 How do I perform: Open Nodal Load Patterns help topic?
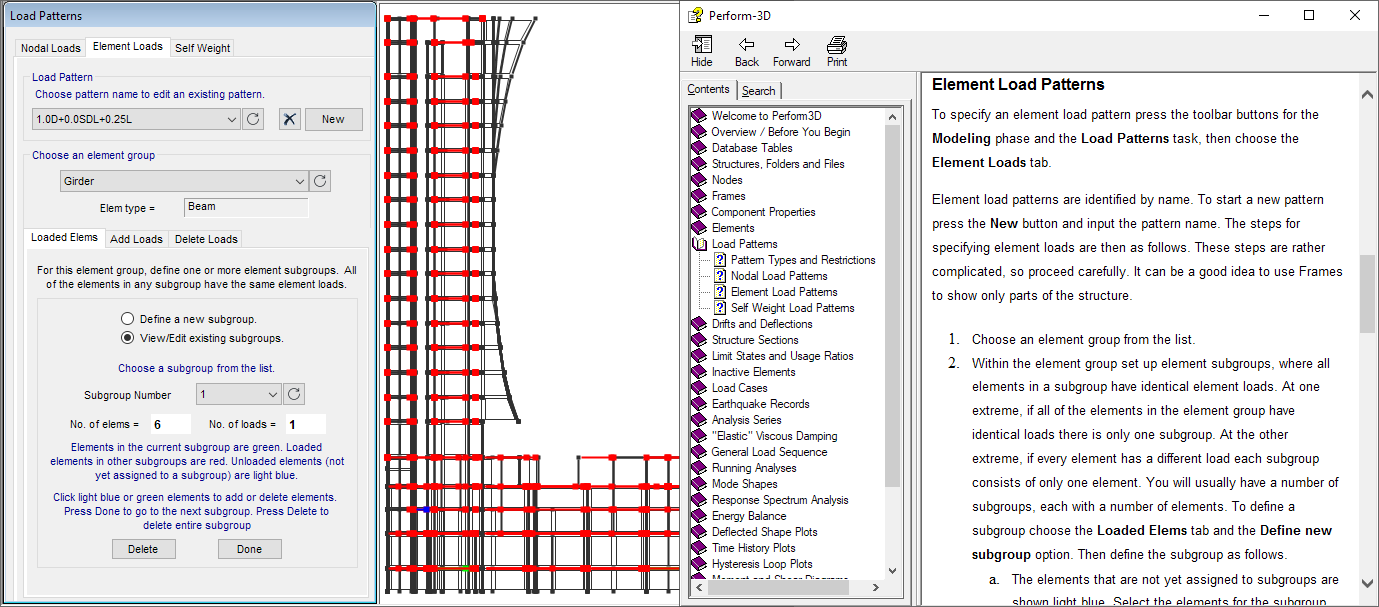point(778,276)
